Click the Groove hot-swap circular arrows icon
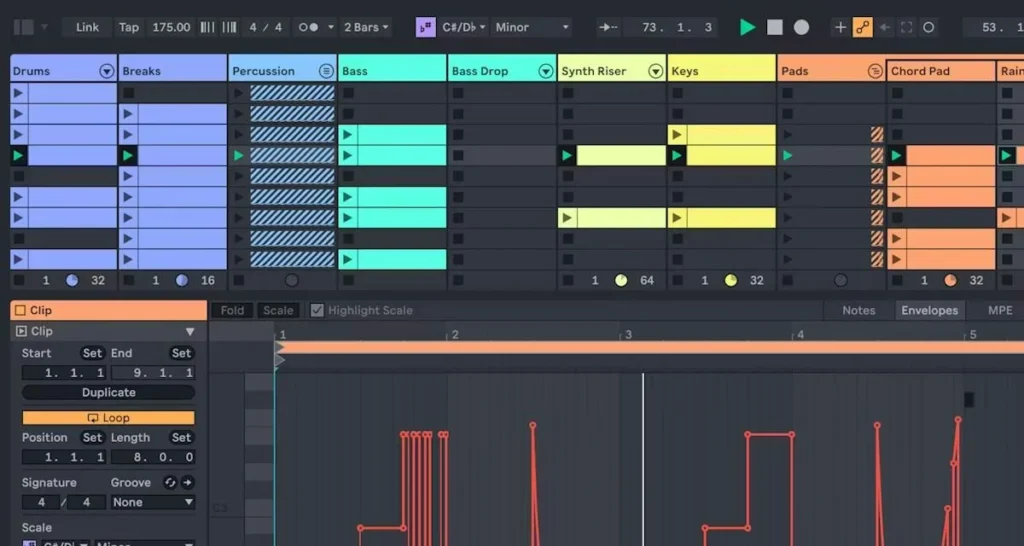Viewport: 1024px width, 546px height. (x=170, y=483)
